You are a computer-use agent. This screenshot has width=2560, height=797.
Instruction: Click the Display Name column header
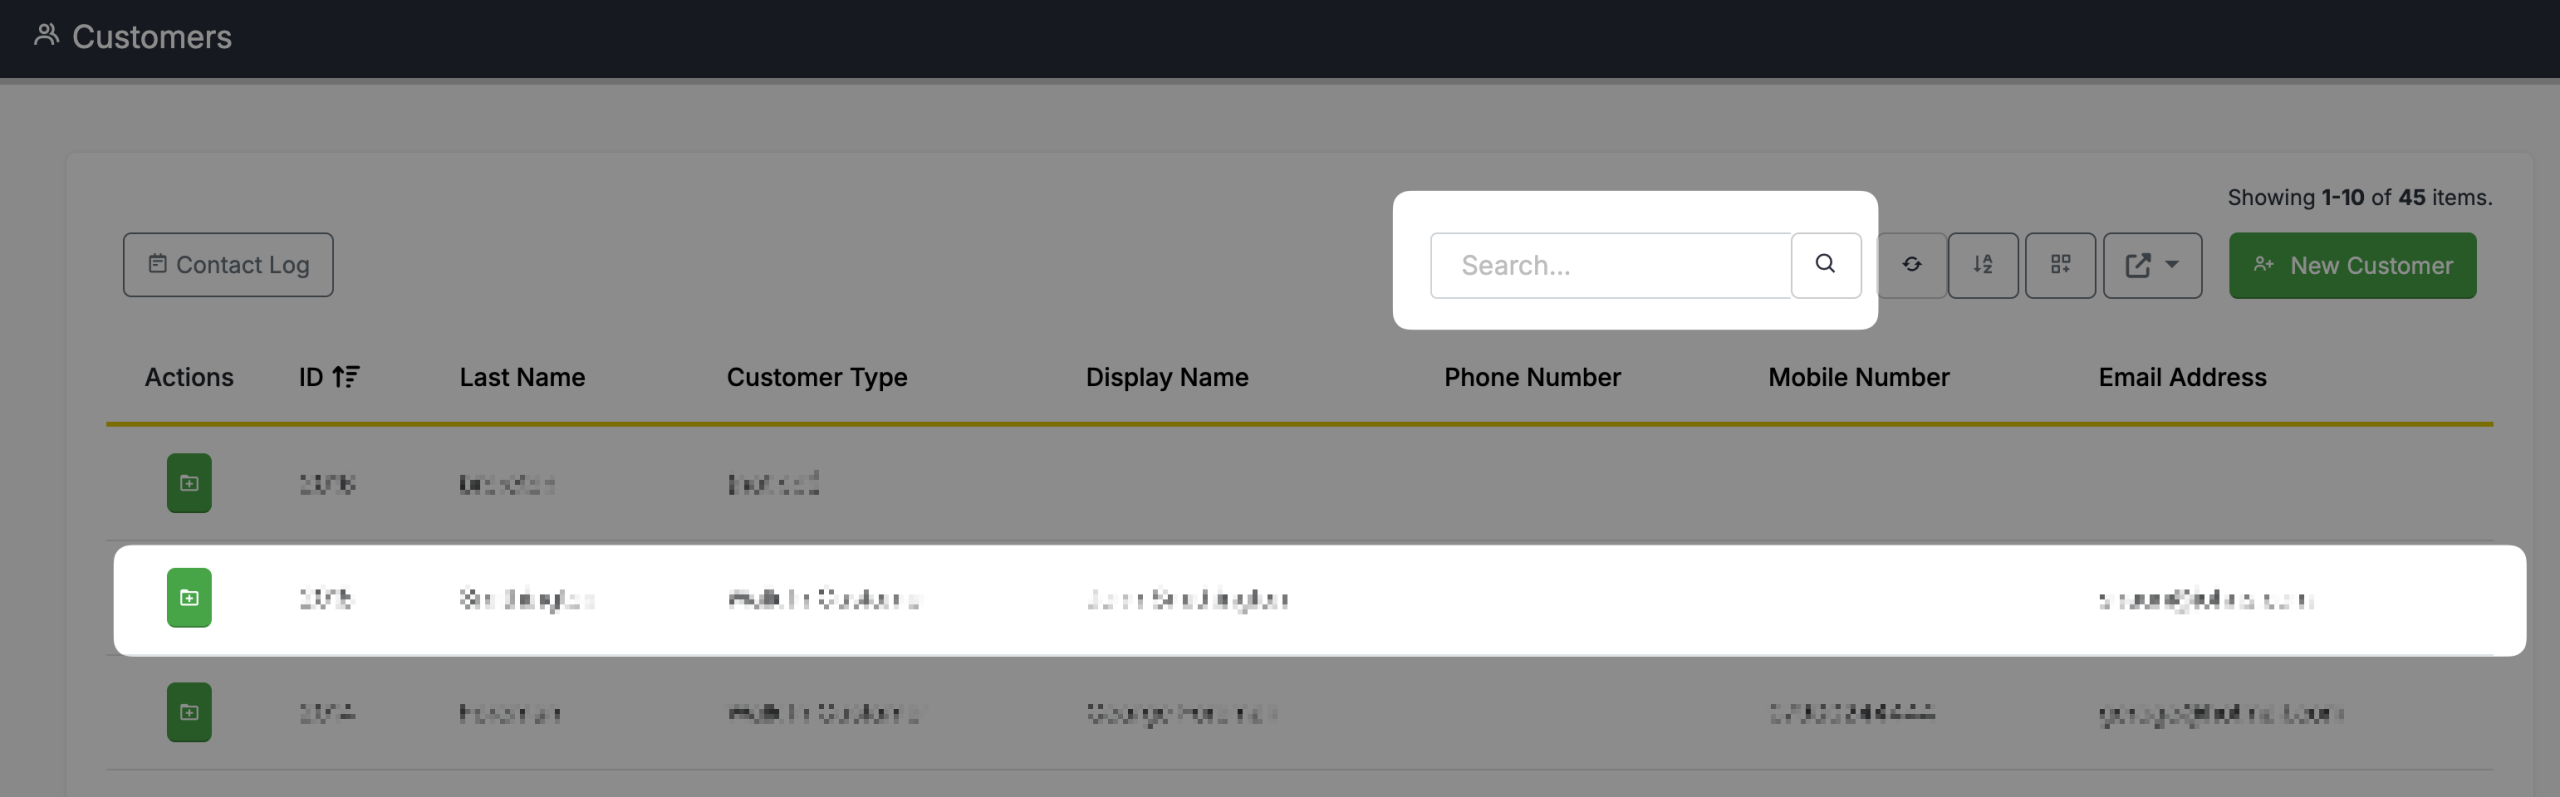(x=1166, y=377)
